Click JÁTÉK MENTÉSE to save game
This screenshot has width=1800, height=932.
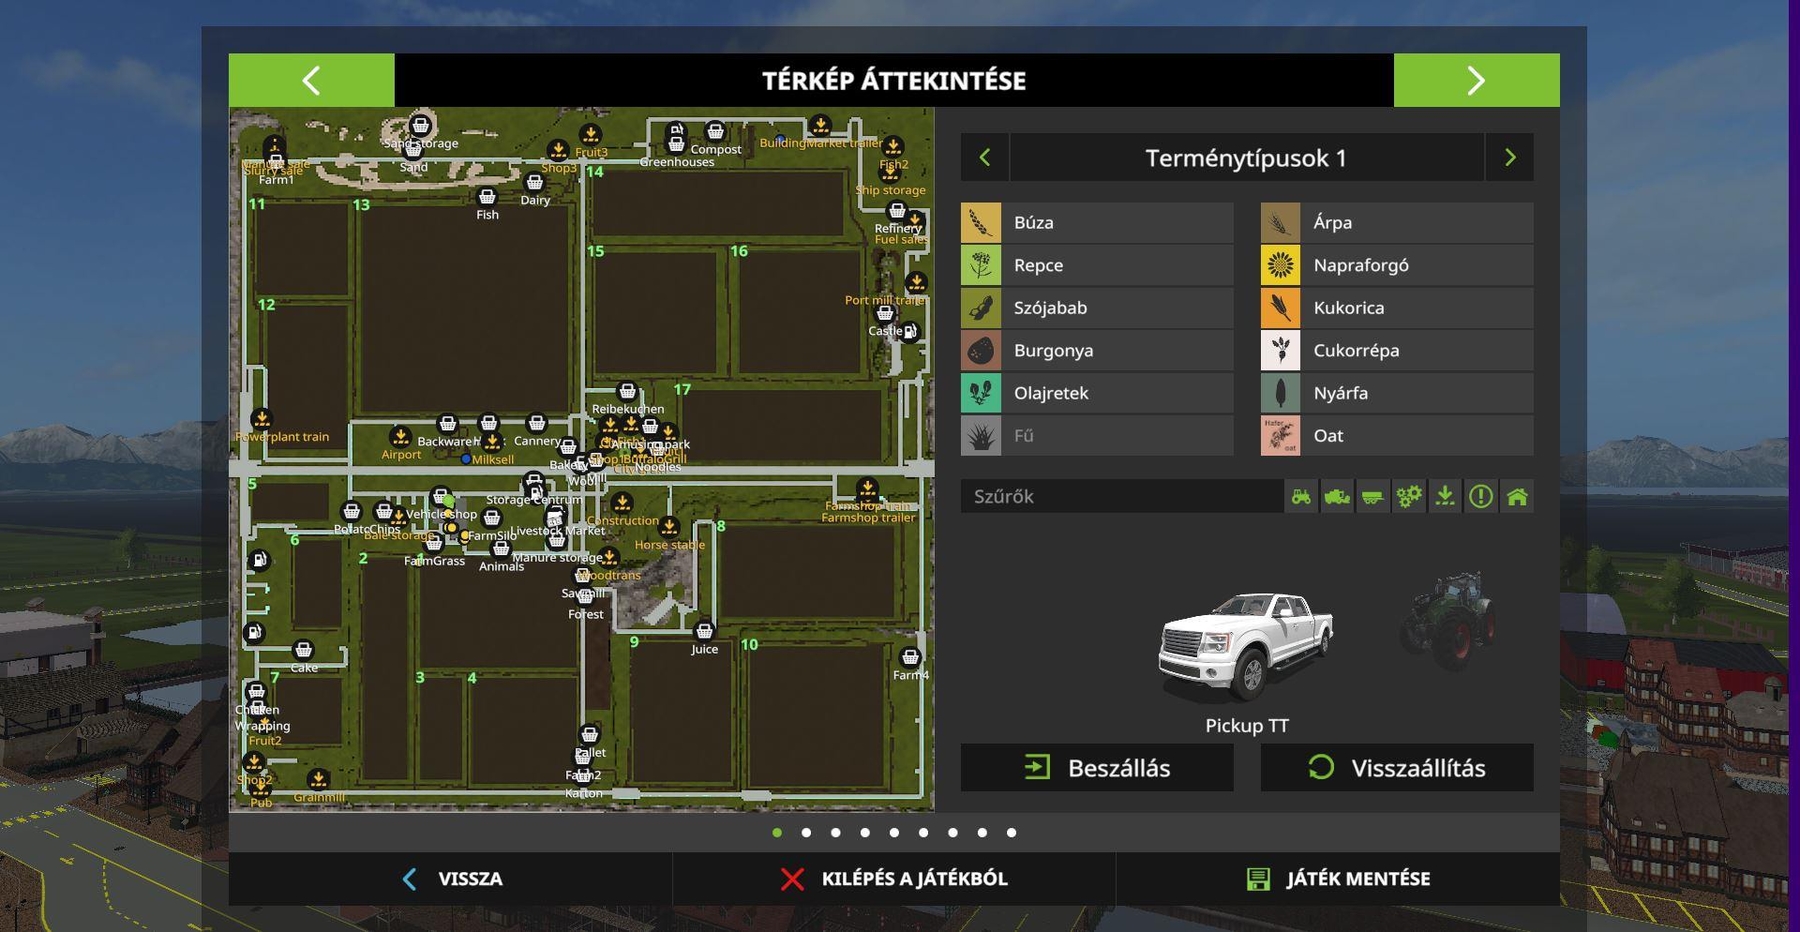(1338, 879)
